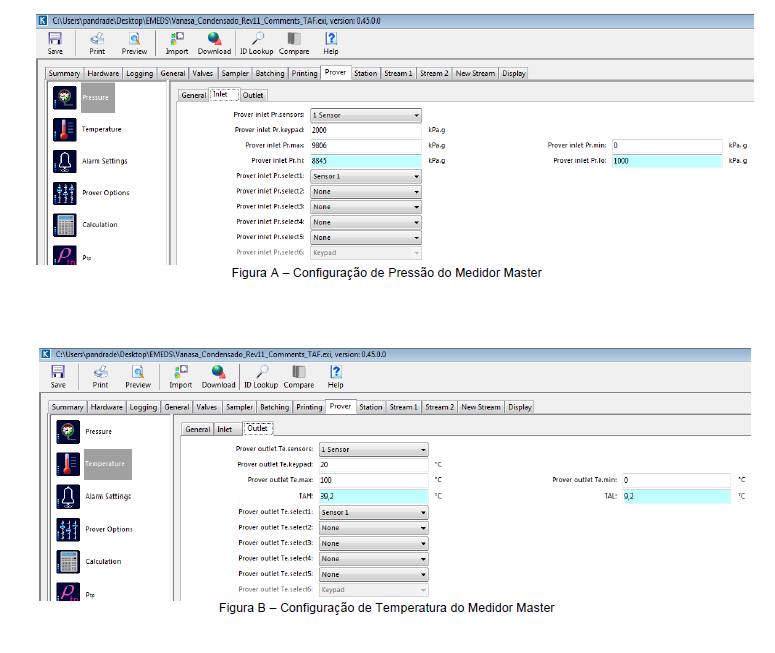Expand Prover outlet Te.select1 dropdown
Viewport: 775px width, 653px height.
(374, 513)
